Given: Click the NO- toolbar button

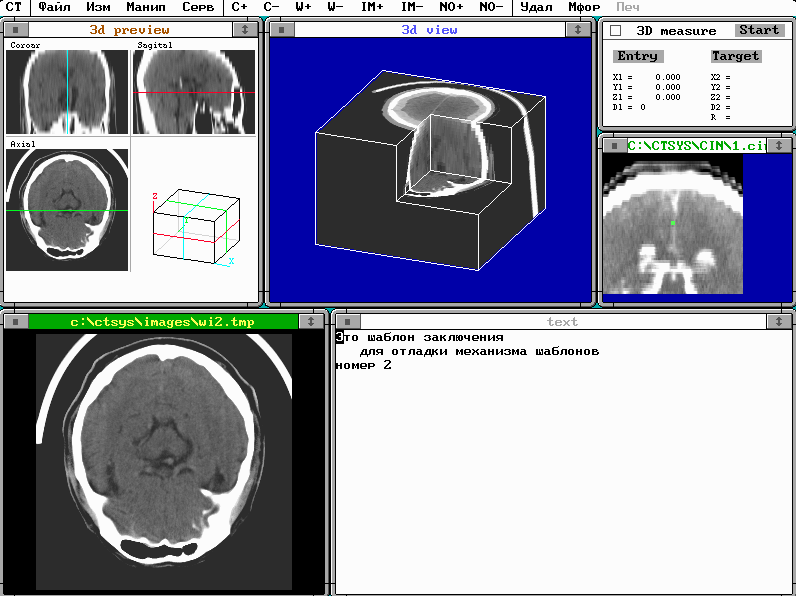Looking at the screenshot, I should pyautogui.click(x=490, y=7).
